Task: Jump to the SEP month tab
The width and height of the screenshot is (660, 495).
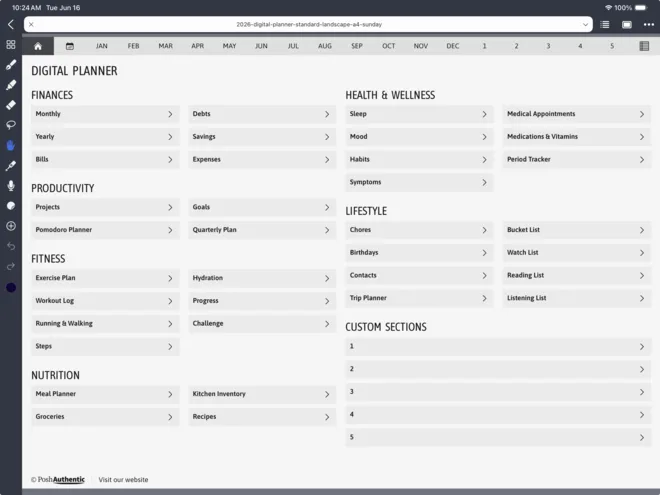Action: tap(357, 46)
